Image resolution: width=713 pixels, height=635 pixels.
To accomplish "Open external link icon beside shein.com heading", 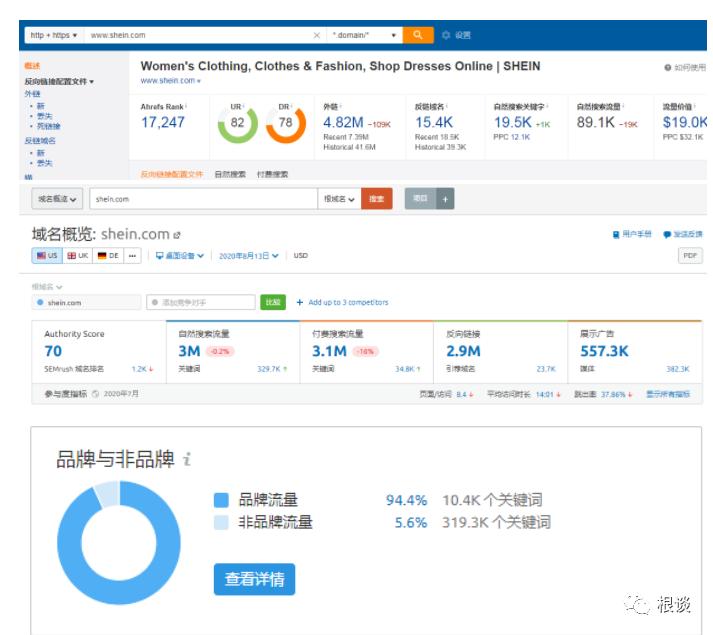I will (x=177, y=235).
